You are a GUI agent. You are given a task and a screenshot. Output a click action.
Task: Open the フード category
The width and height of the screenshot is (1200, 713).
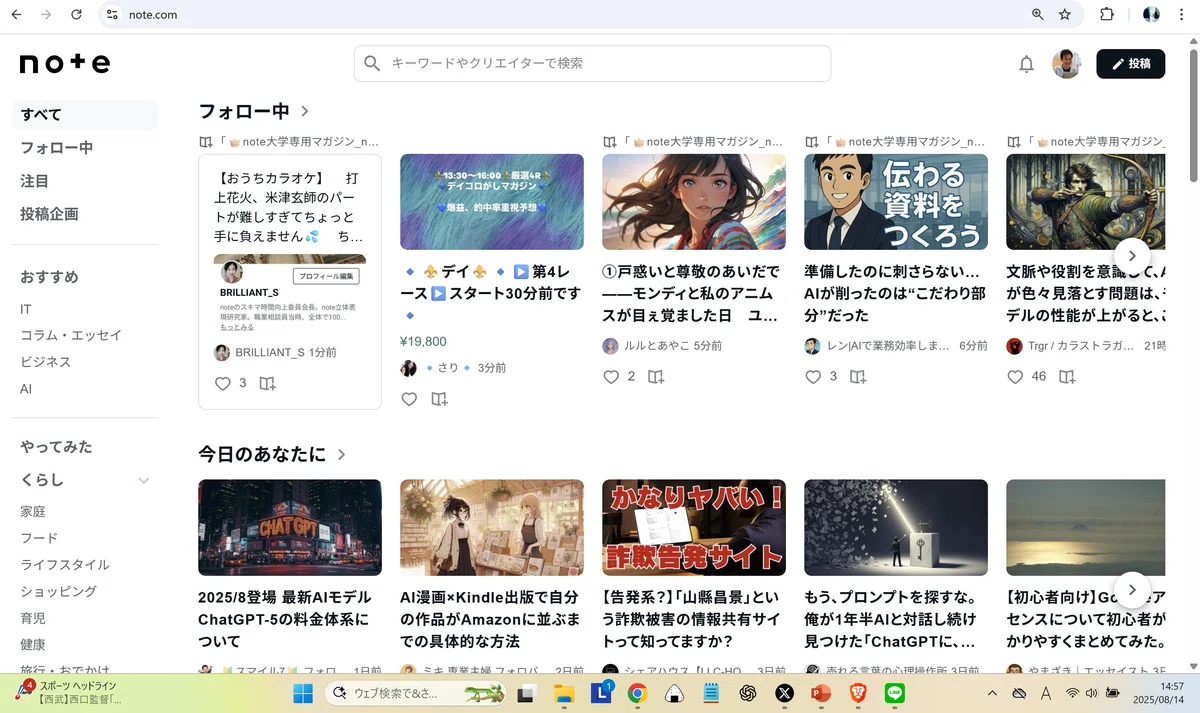(39, 538)
